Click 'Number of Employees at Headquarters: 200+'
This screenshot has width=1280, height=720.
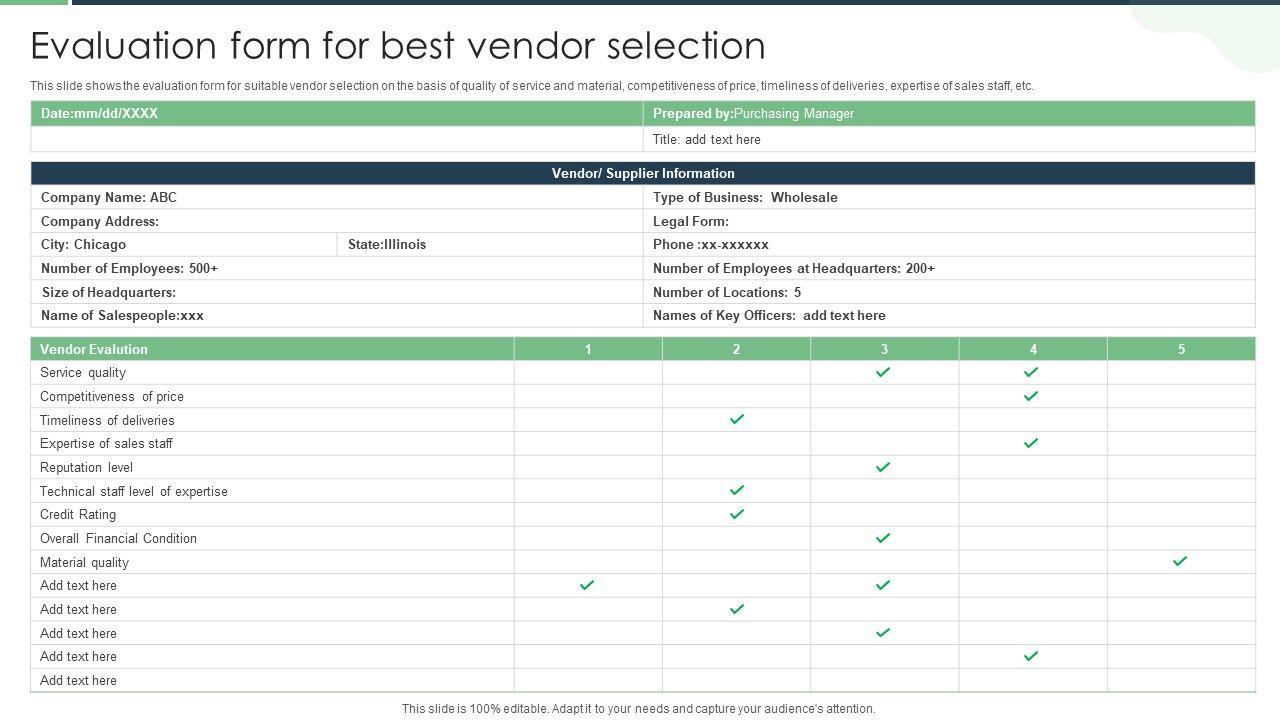(949, 268)
